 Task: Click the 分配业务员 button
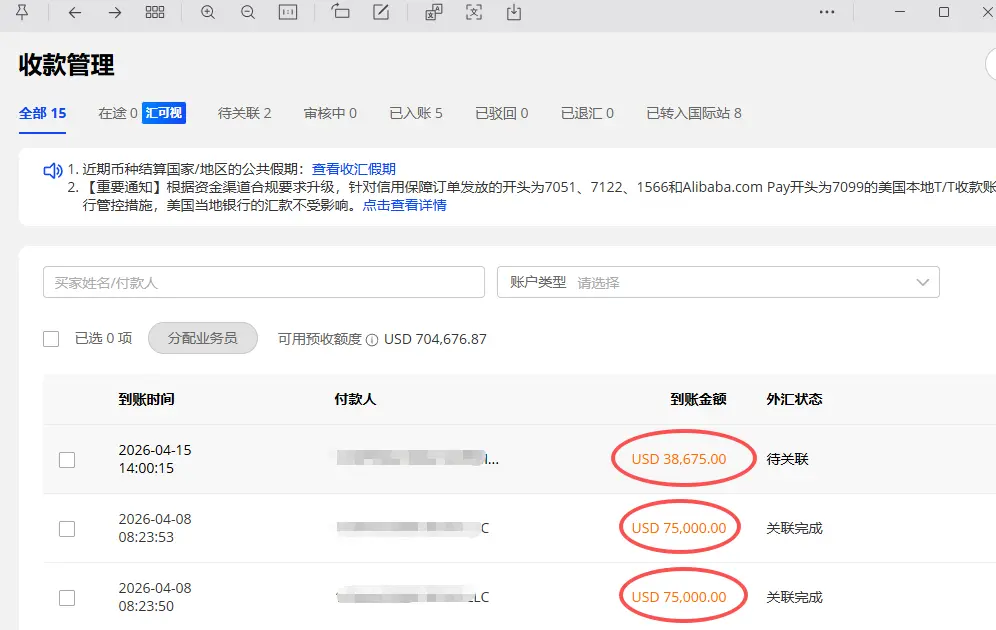tap(203, 338)
